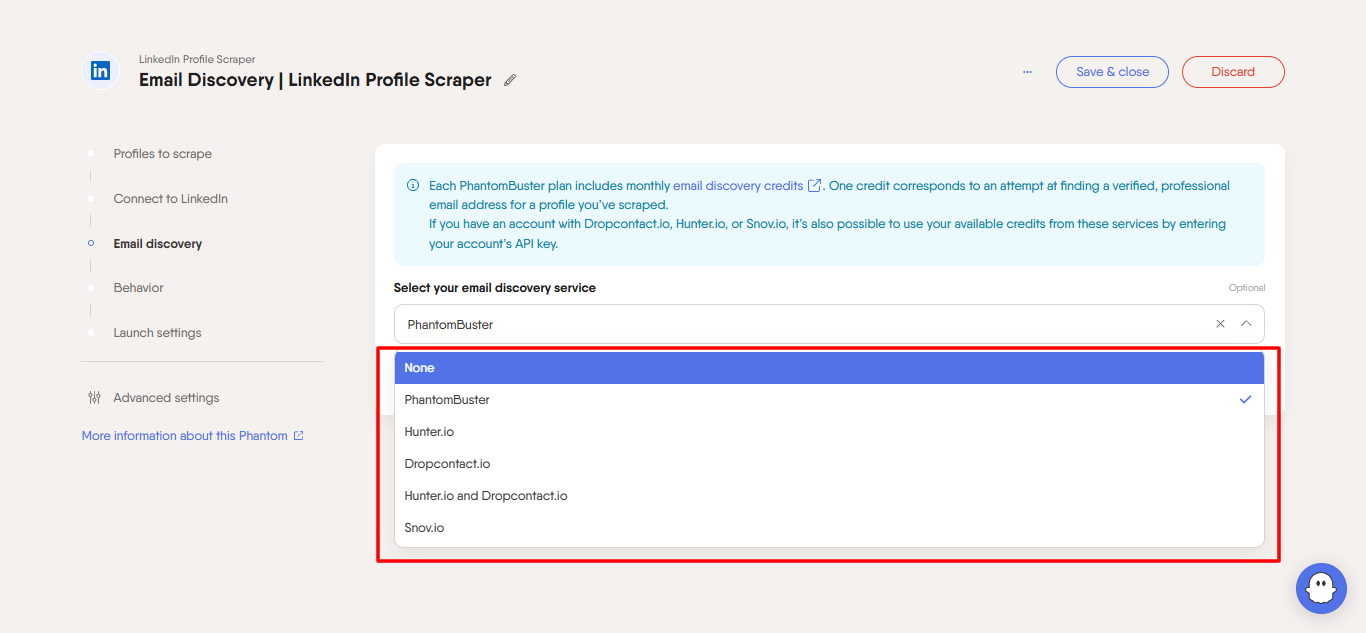Open the three-dot more options menu
The image size is (1366, 633).
[1027, 72]
